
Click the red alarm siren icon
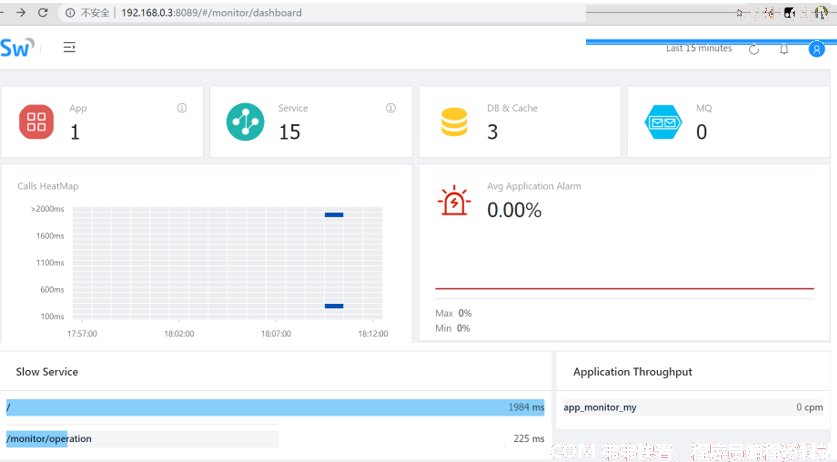pos(454,200)
